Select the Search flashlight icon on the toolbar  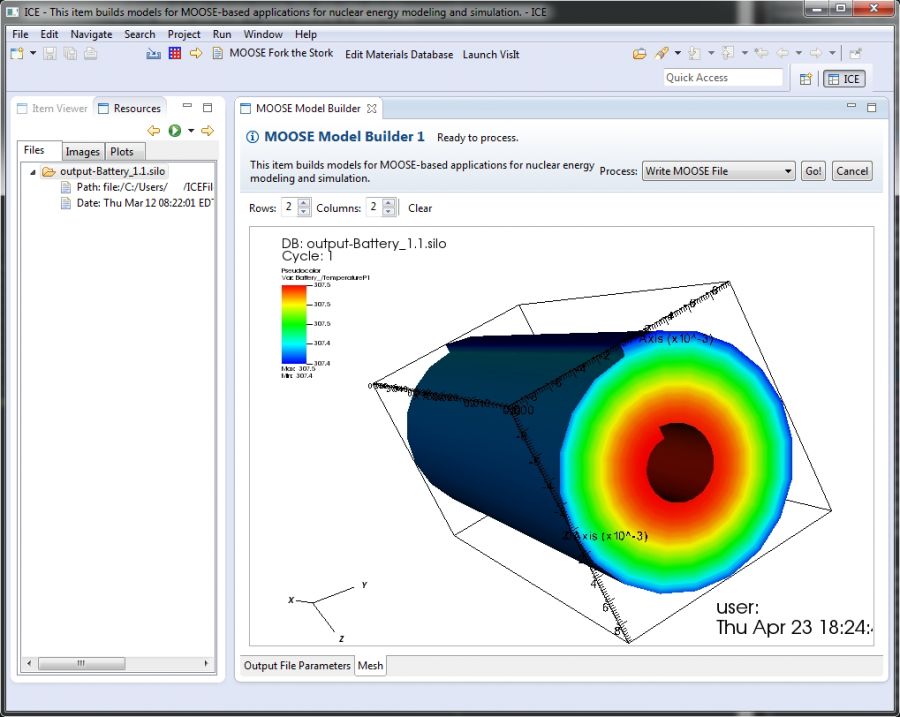tap(663, 53)
